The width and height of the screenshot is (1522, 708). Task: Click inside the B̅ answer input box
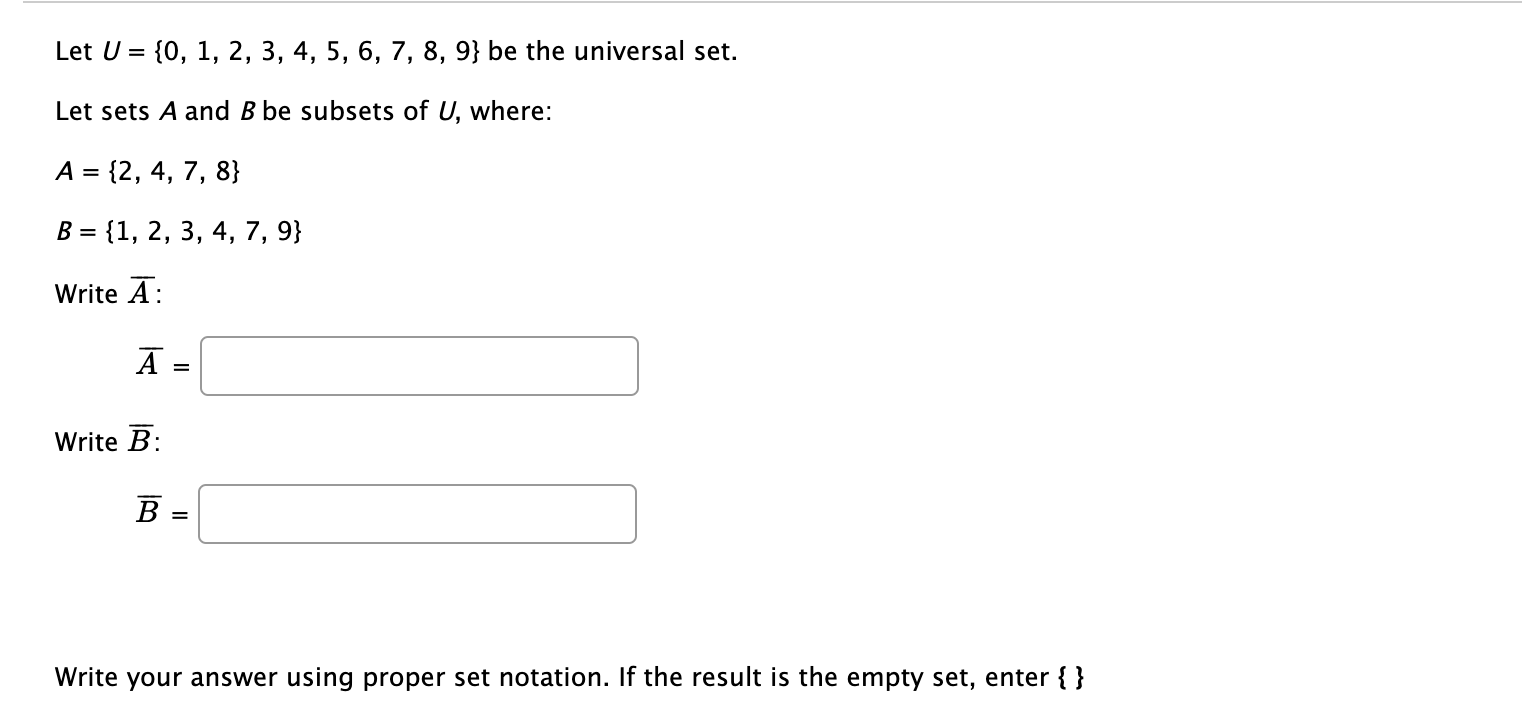coord(418,514)
